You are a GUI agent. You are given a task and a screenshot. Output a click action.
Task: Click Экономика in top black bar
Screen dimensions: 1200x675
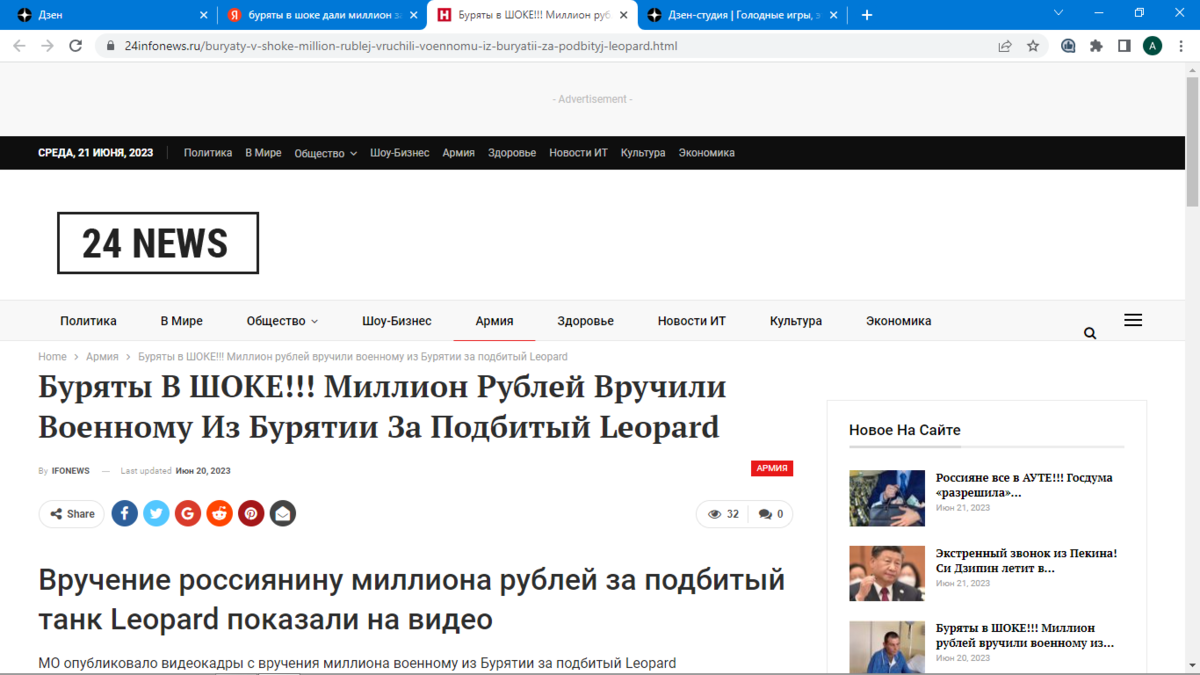tap(707, 153)
